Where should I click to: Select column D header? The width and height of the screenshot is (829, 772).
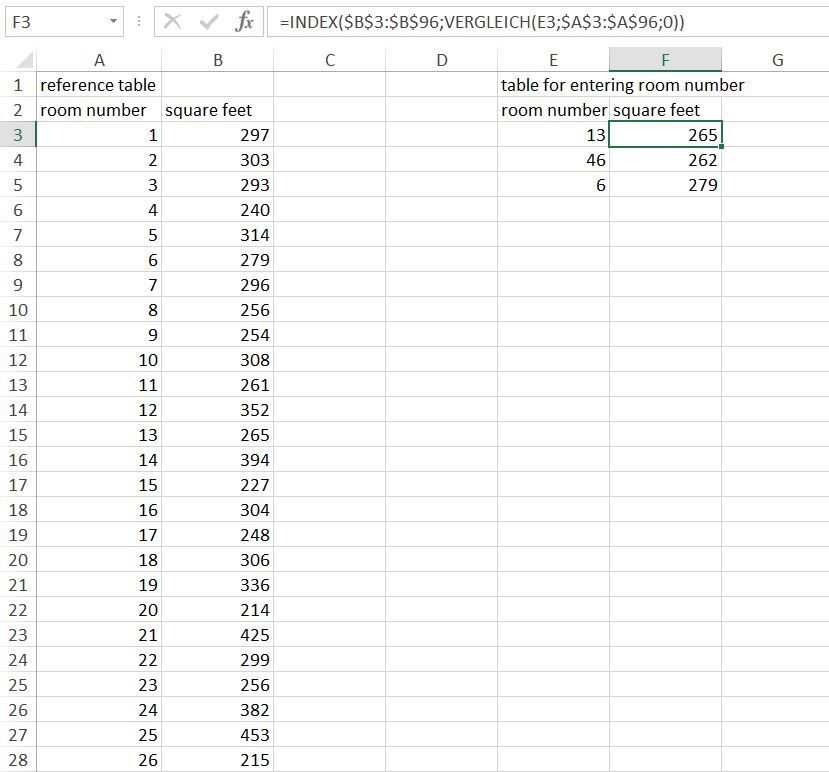pyautogui.click(x=441, y=60)
